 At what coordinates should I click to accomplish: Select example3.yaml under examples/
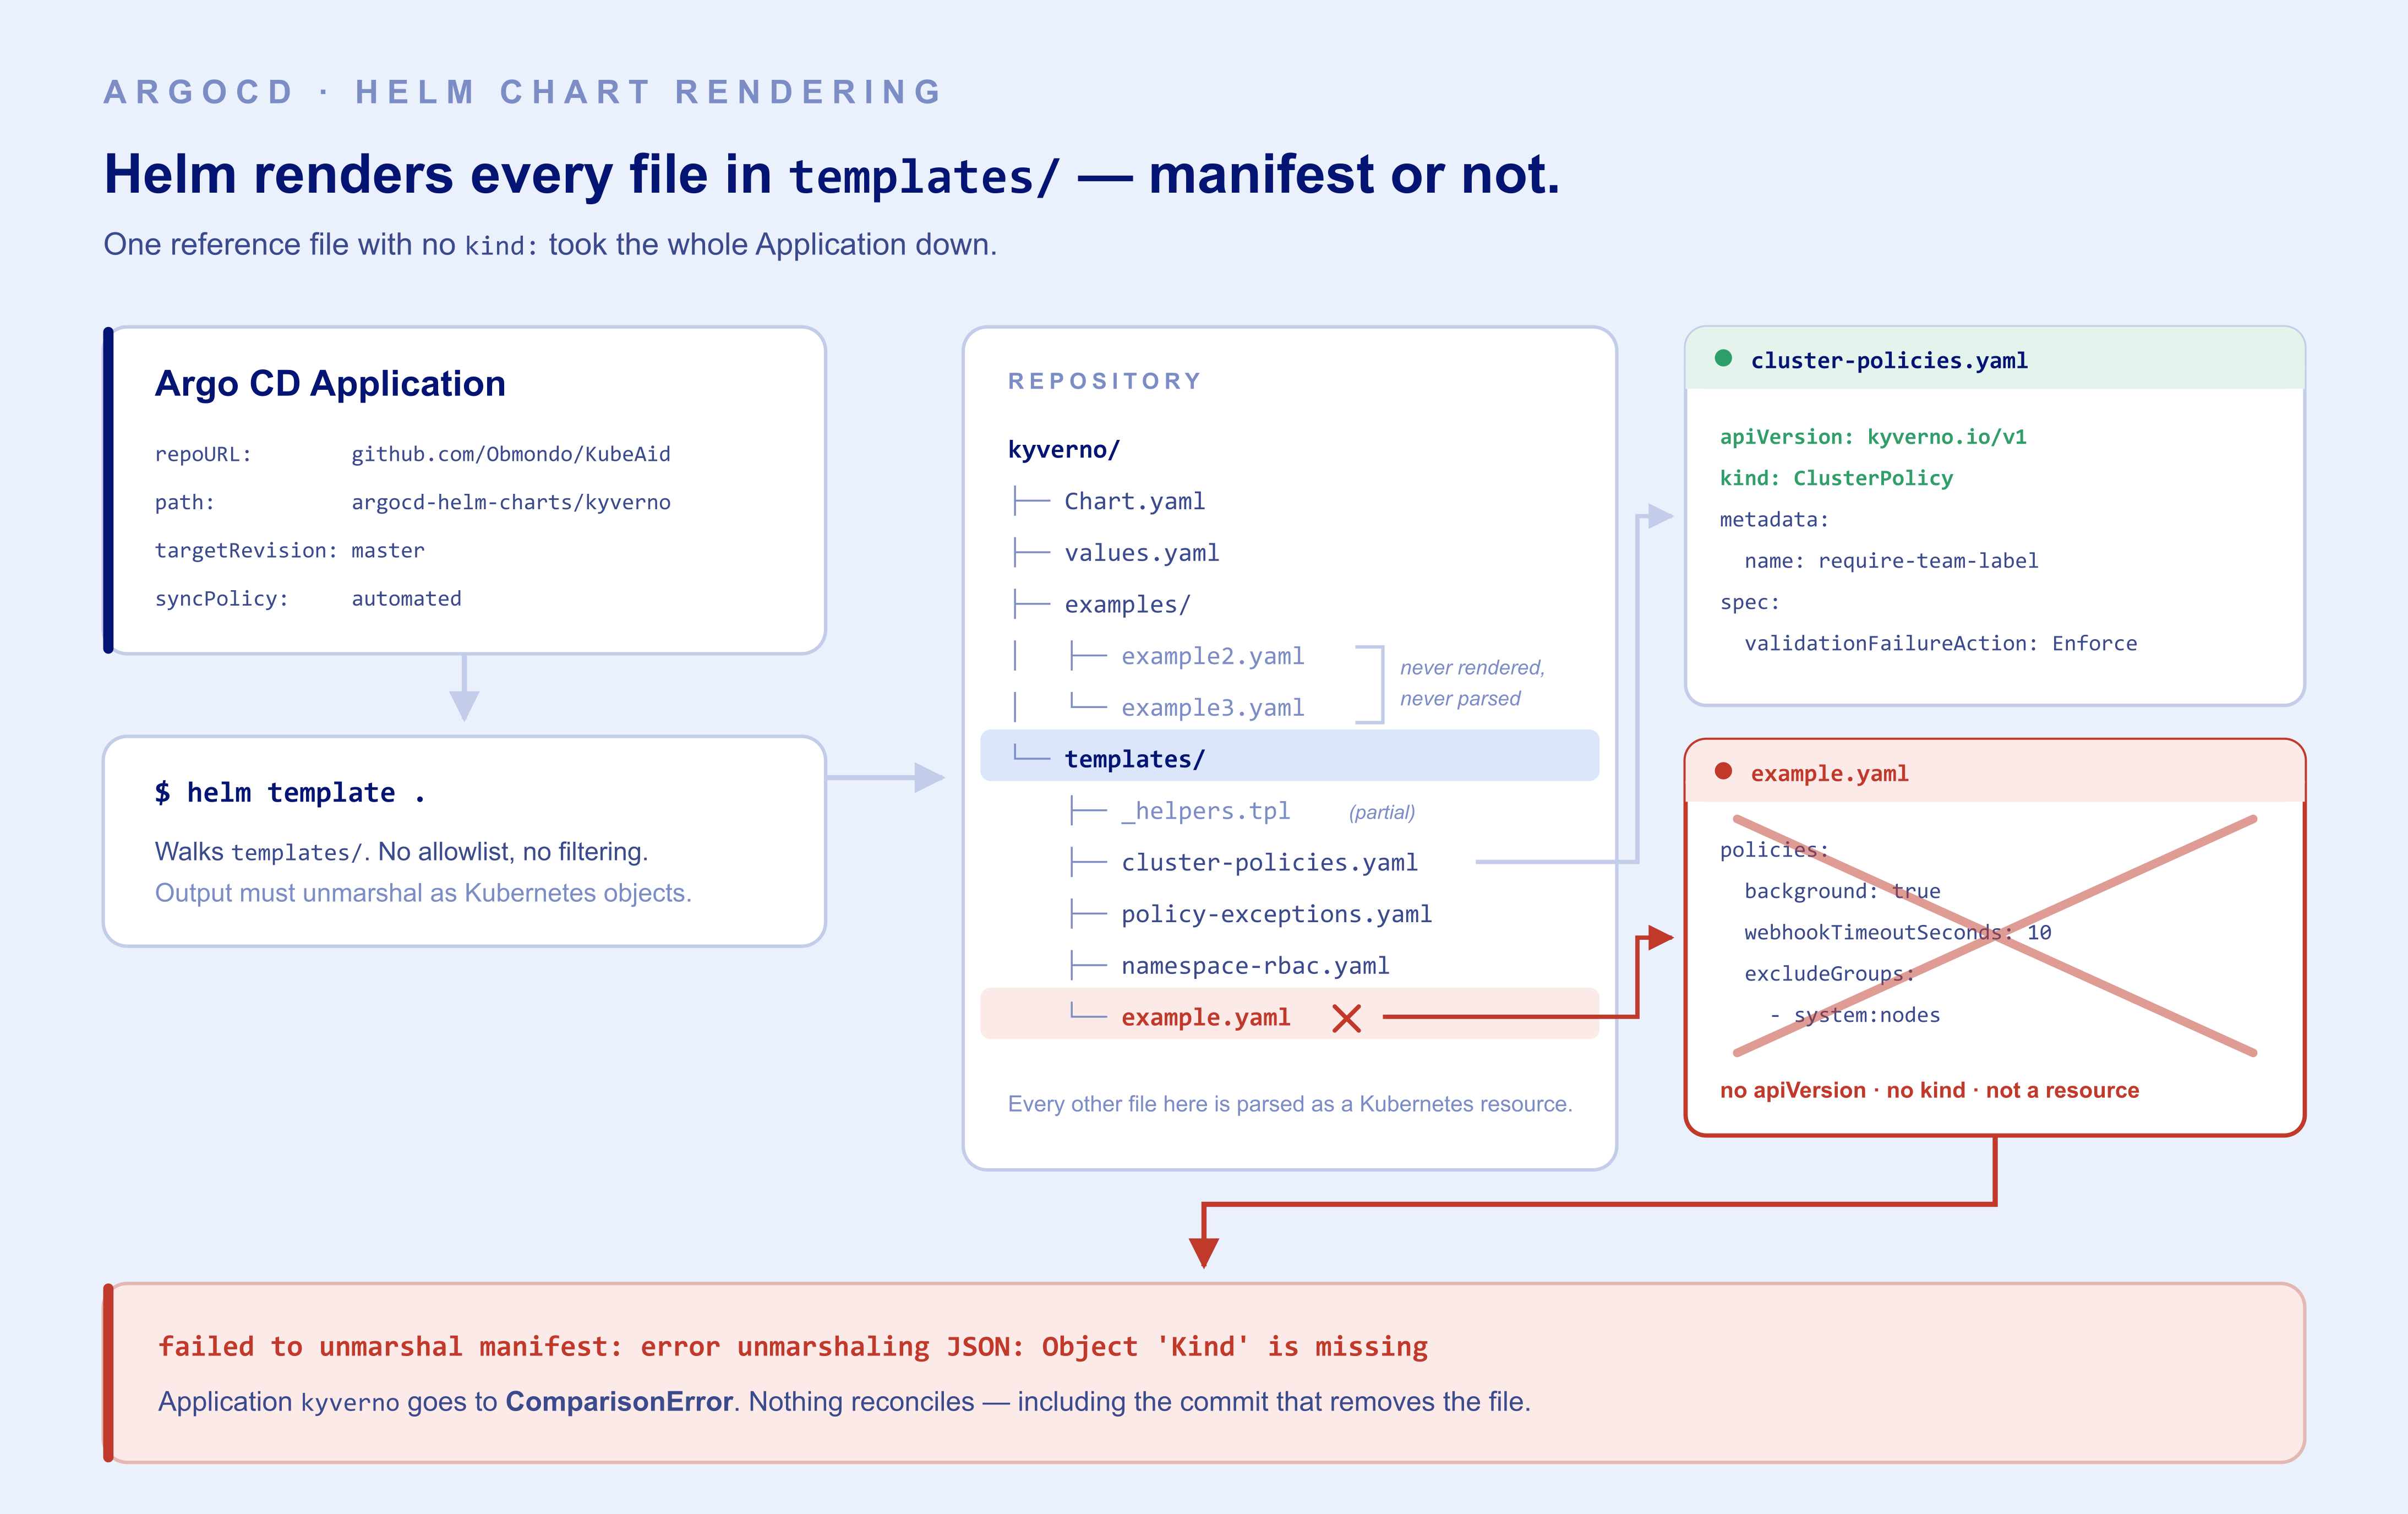pos(1212,708)
